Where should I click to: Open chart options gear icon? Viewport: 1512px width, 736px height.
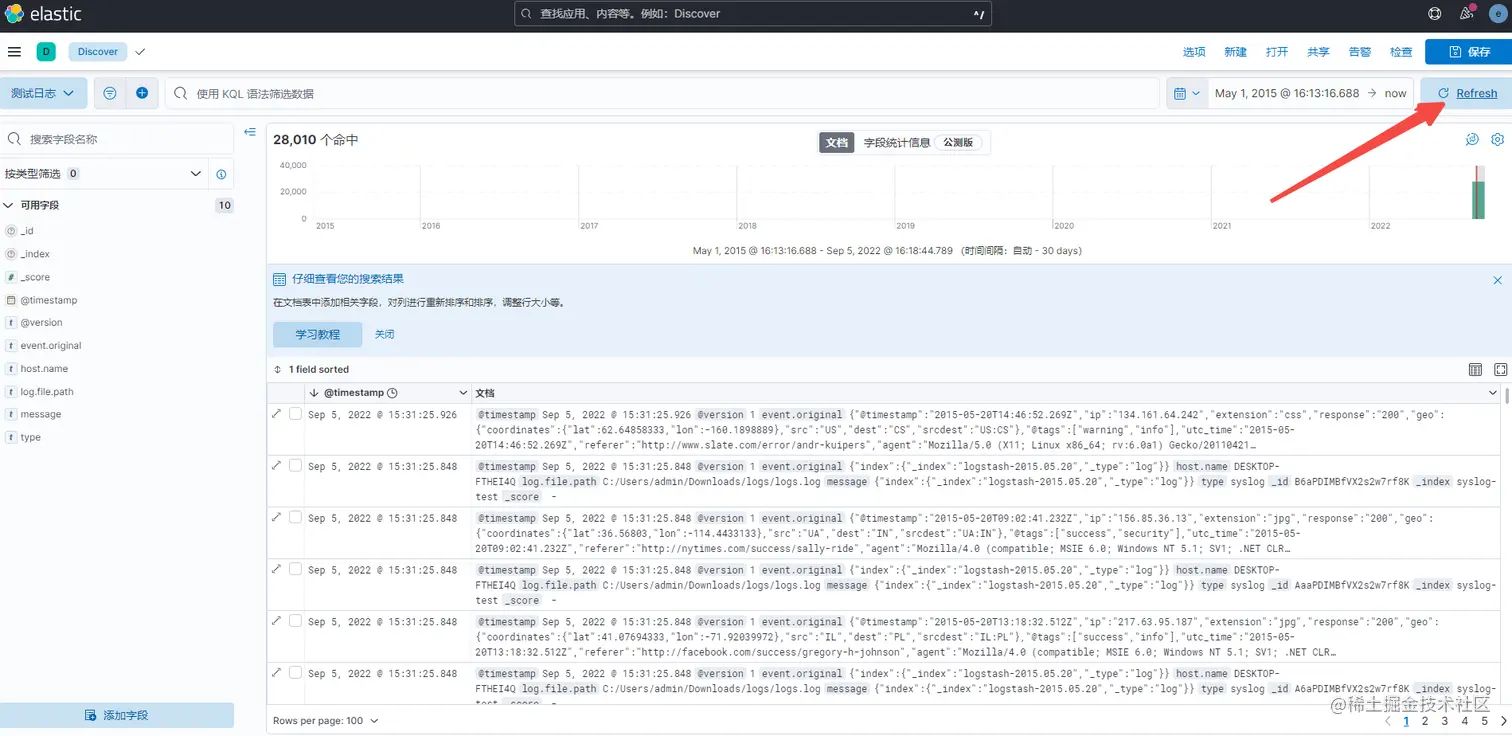(x=1497, y=140)
